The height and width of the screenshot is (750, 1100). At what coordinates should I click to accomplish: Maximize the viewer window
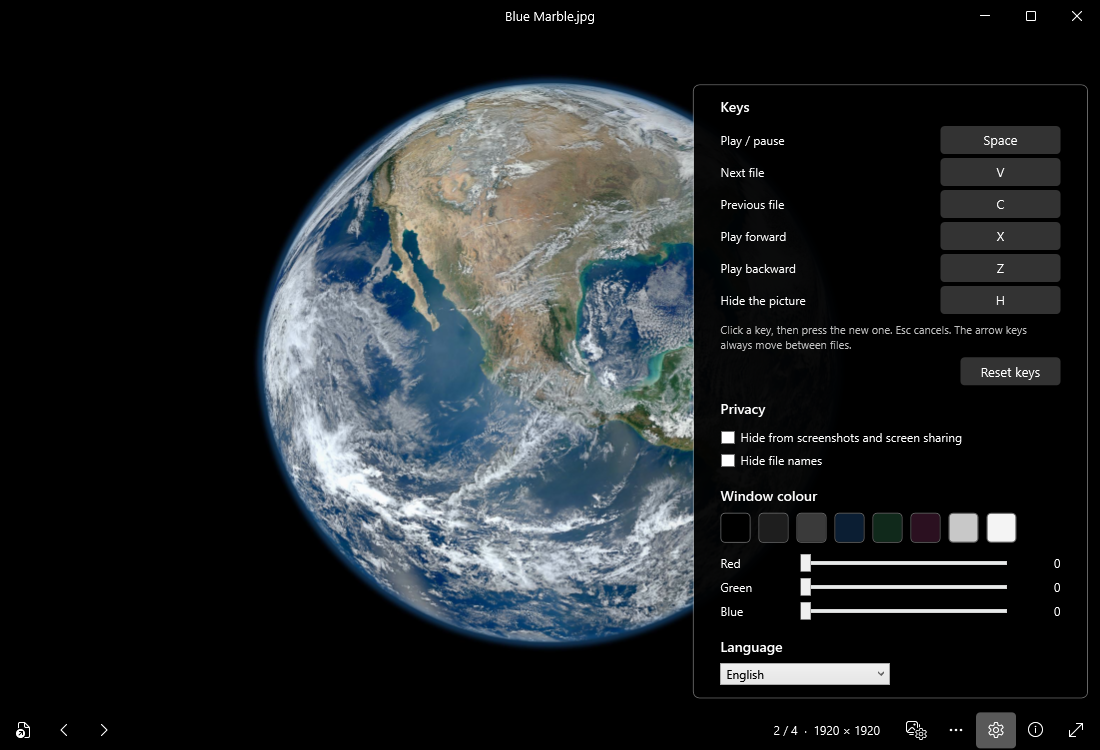(x=1031, y=15)
